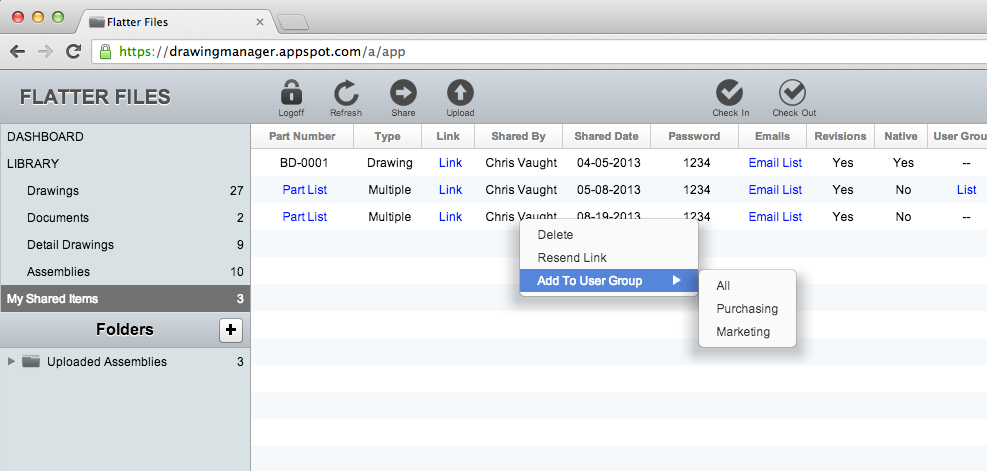Image resolution: width=987 pixels, height=471 pixels.
Task: Click the Check Out icon
Action: click(792, 93)
